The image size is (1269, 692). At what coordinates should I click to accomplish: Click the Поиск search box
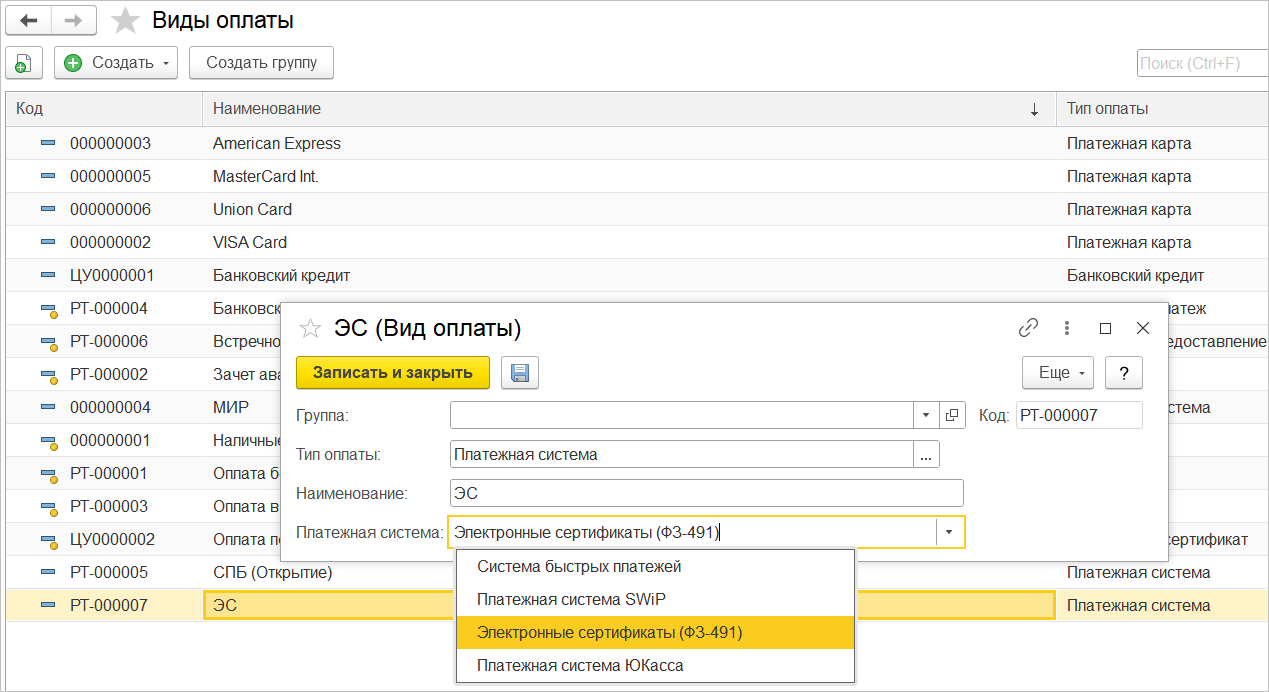pos(1200,63)
